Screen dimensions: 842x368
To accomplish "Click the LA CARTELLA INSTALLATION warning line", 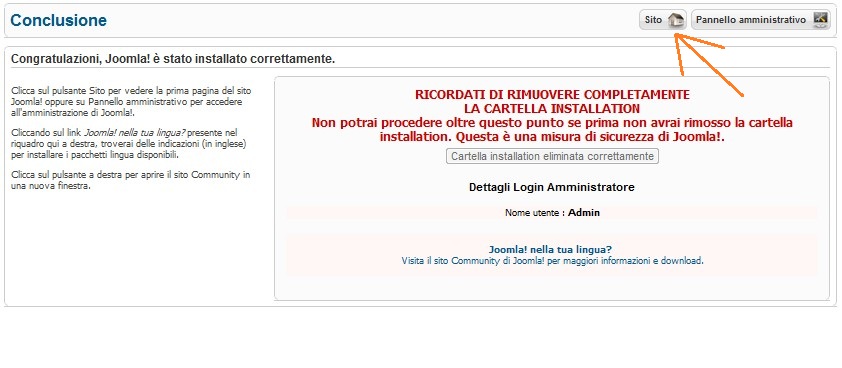I will tap(552, 109).
